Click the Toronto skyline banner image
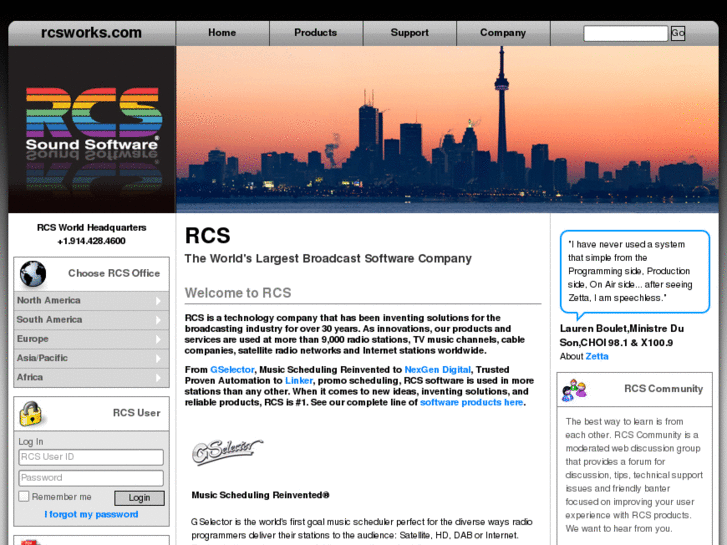 pos(447,129)
